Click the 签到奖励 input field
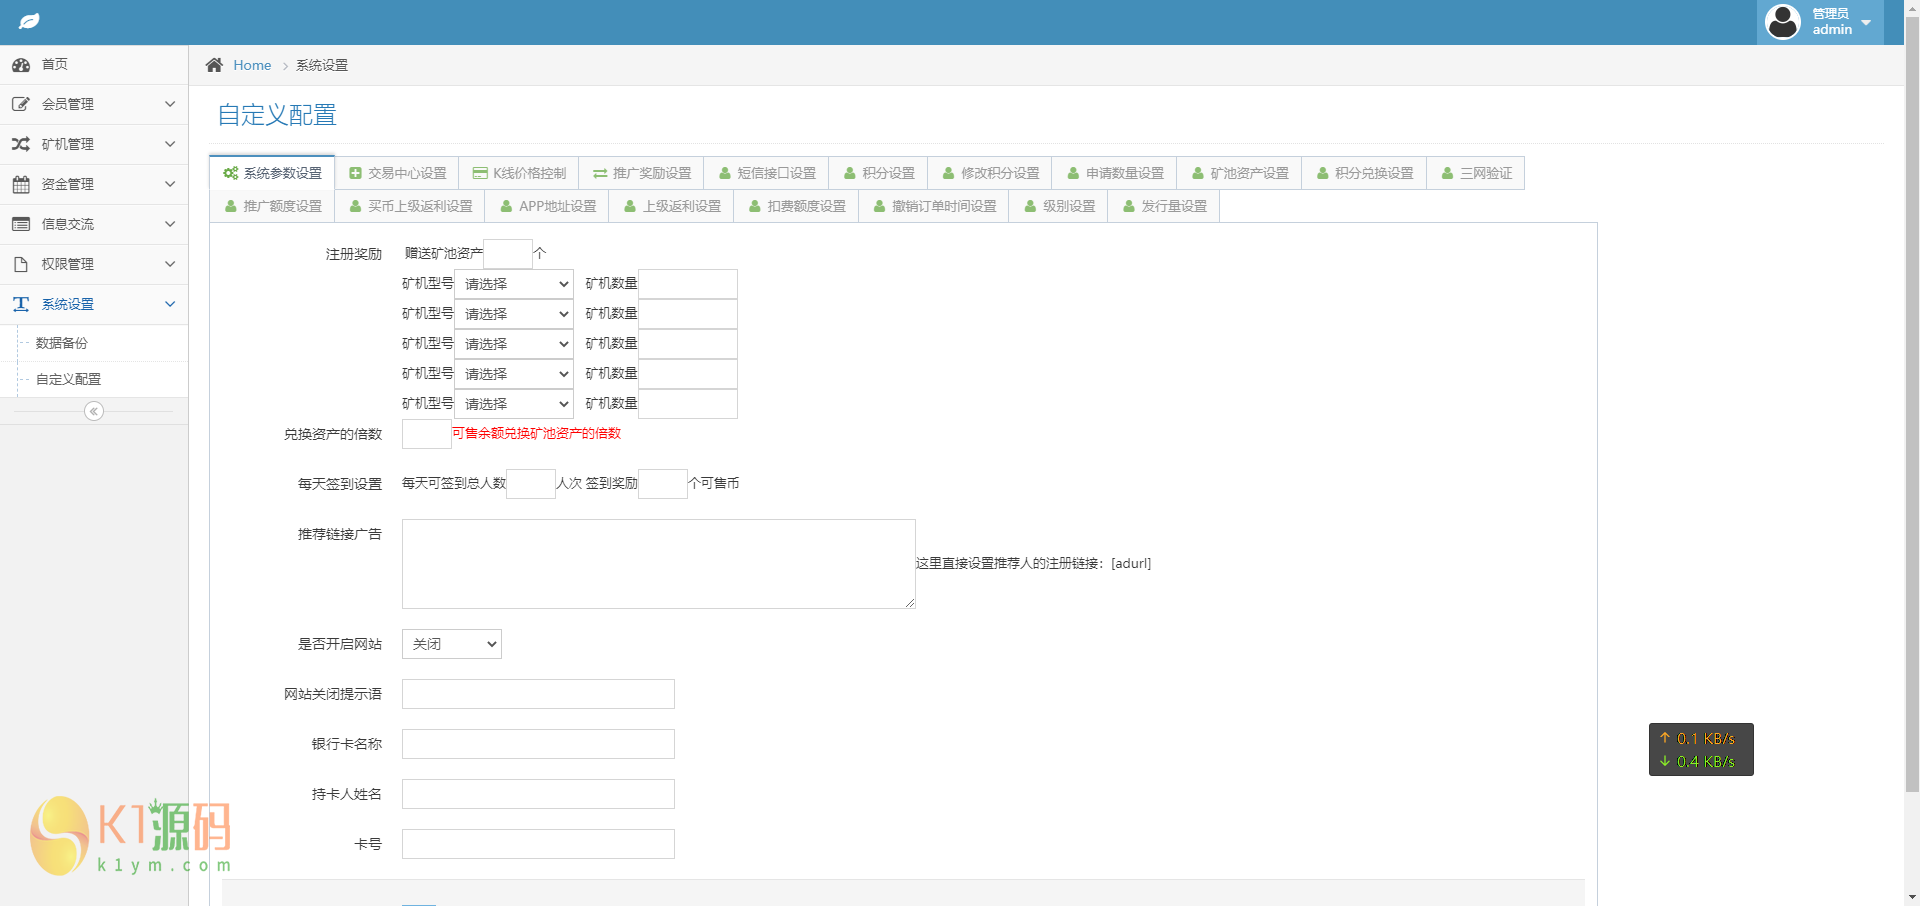 pos(663,484)
